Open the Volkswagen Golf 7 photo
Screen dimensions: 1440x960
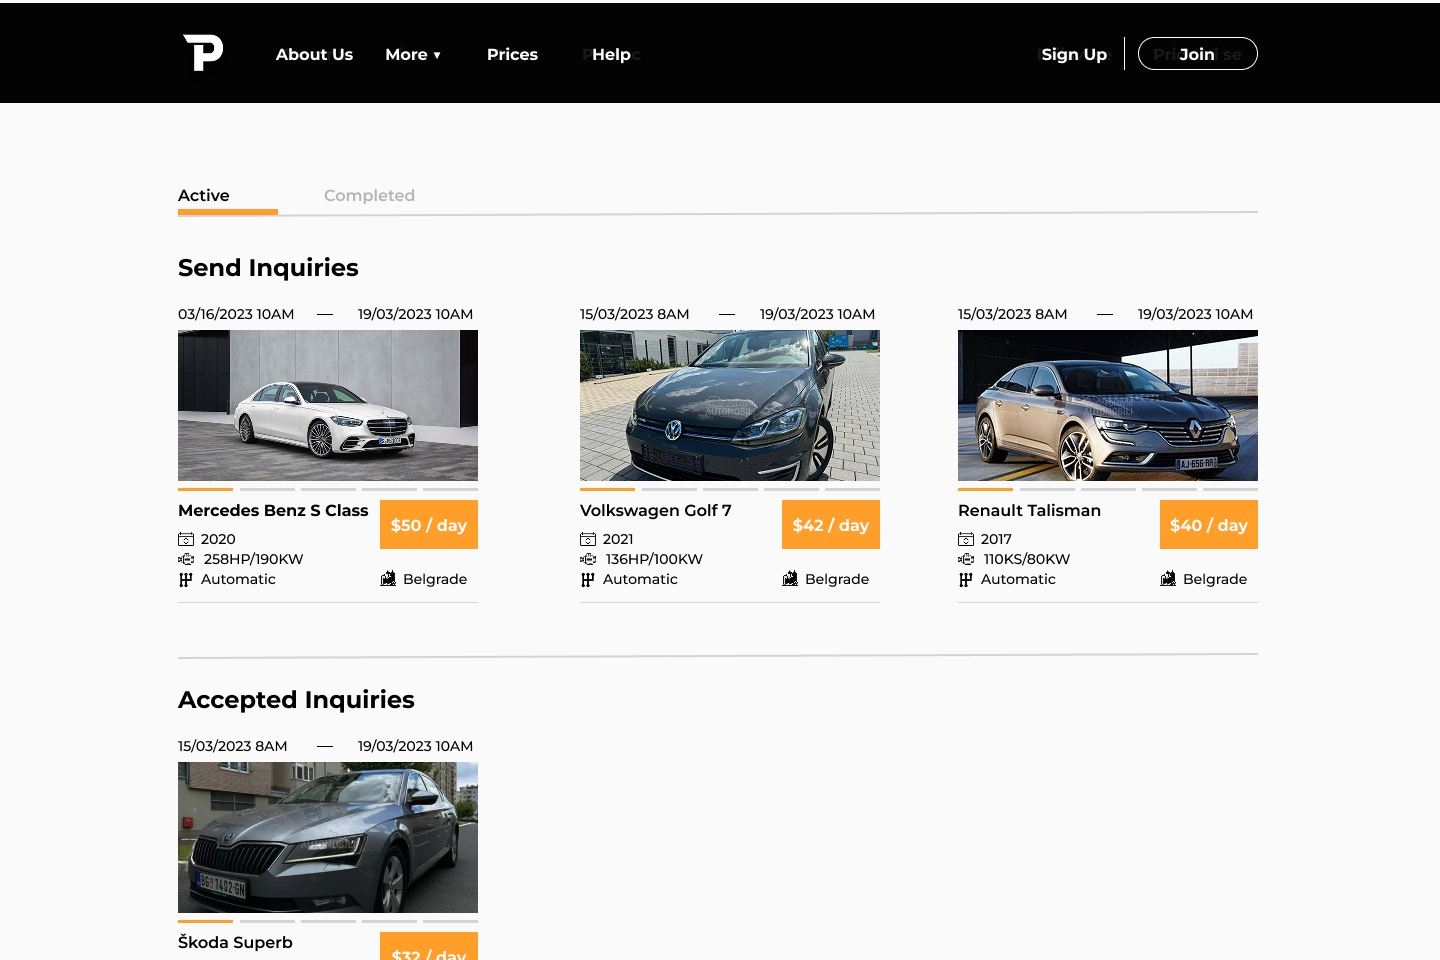click(730, 405)
